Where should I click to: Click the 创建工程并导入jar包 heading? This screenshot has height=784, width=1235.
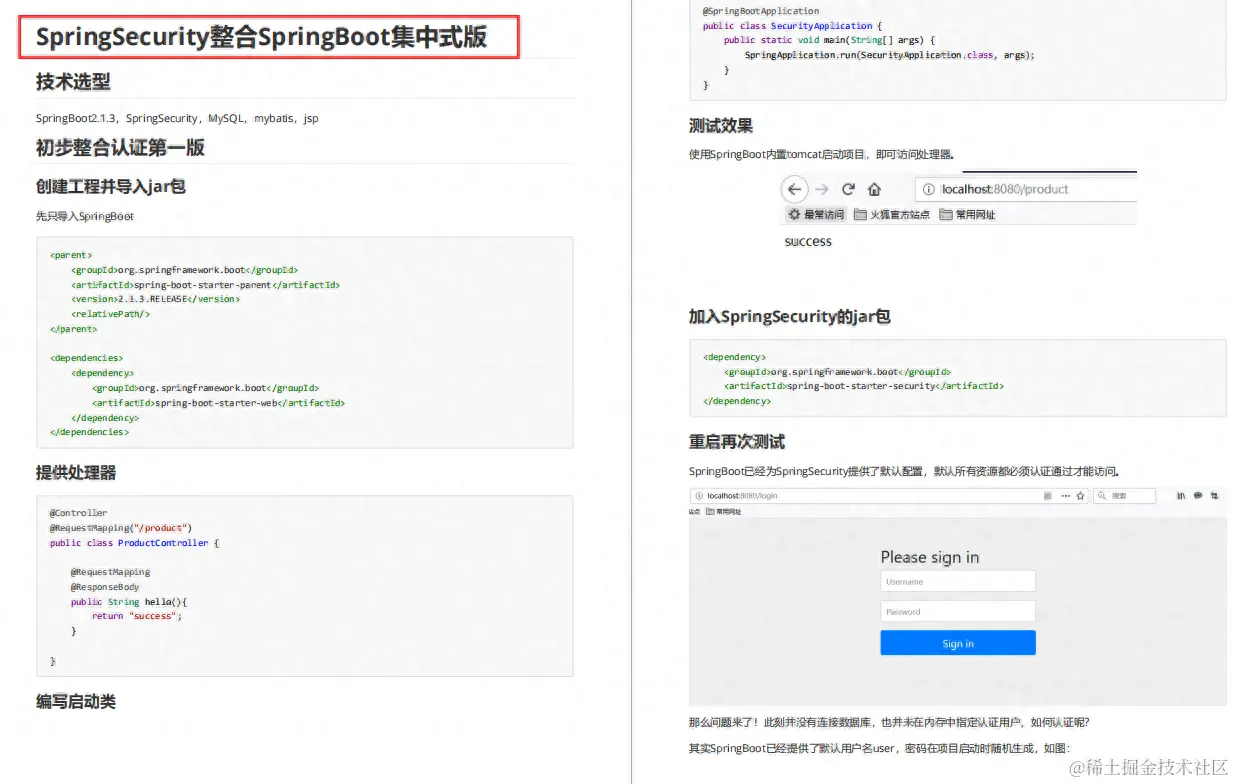[111, 186]
